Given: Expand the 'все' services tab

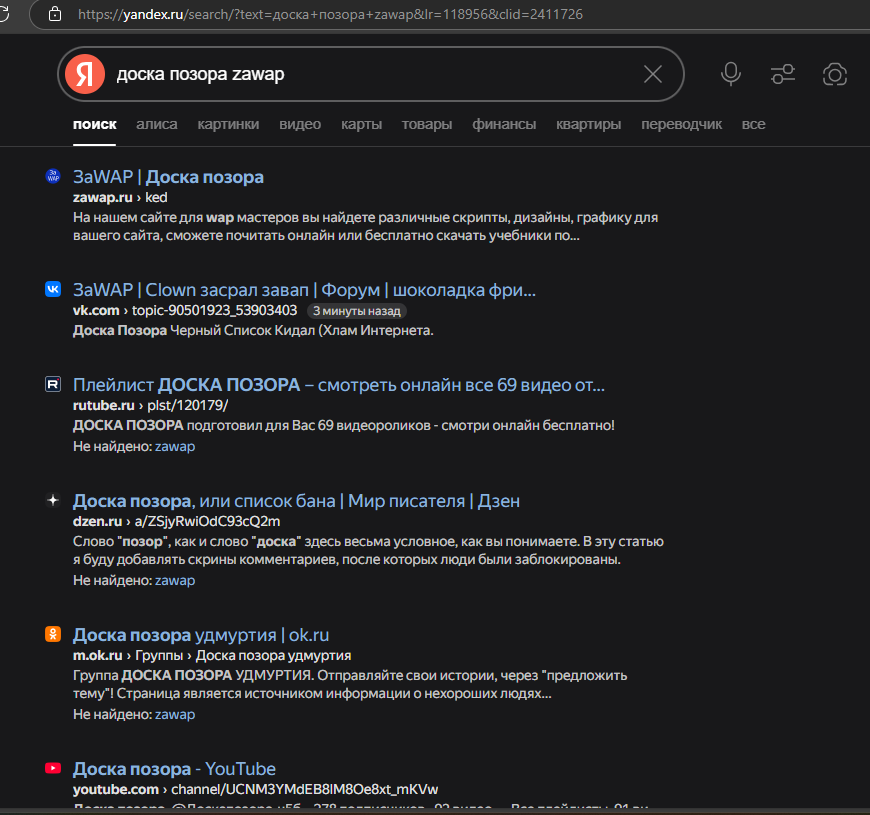Looking at the screenshot, I should click(753, 124).
